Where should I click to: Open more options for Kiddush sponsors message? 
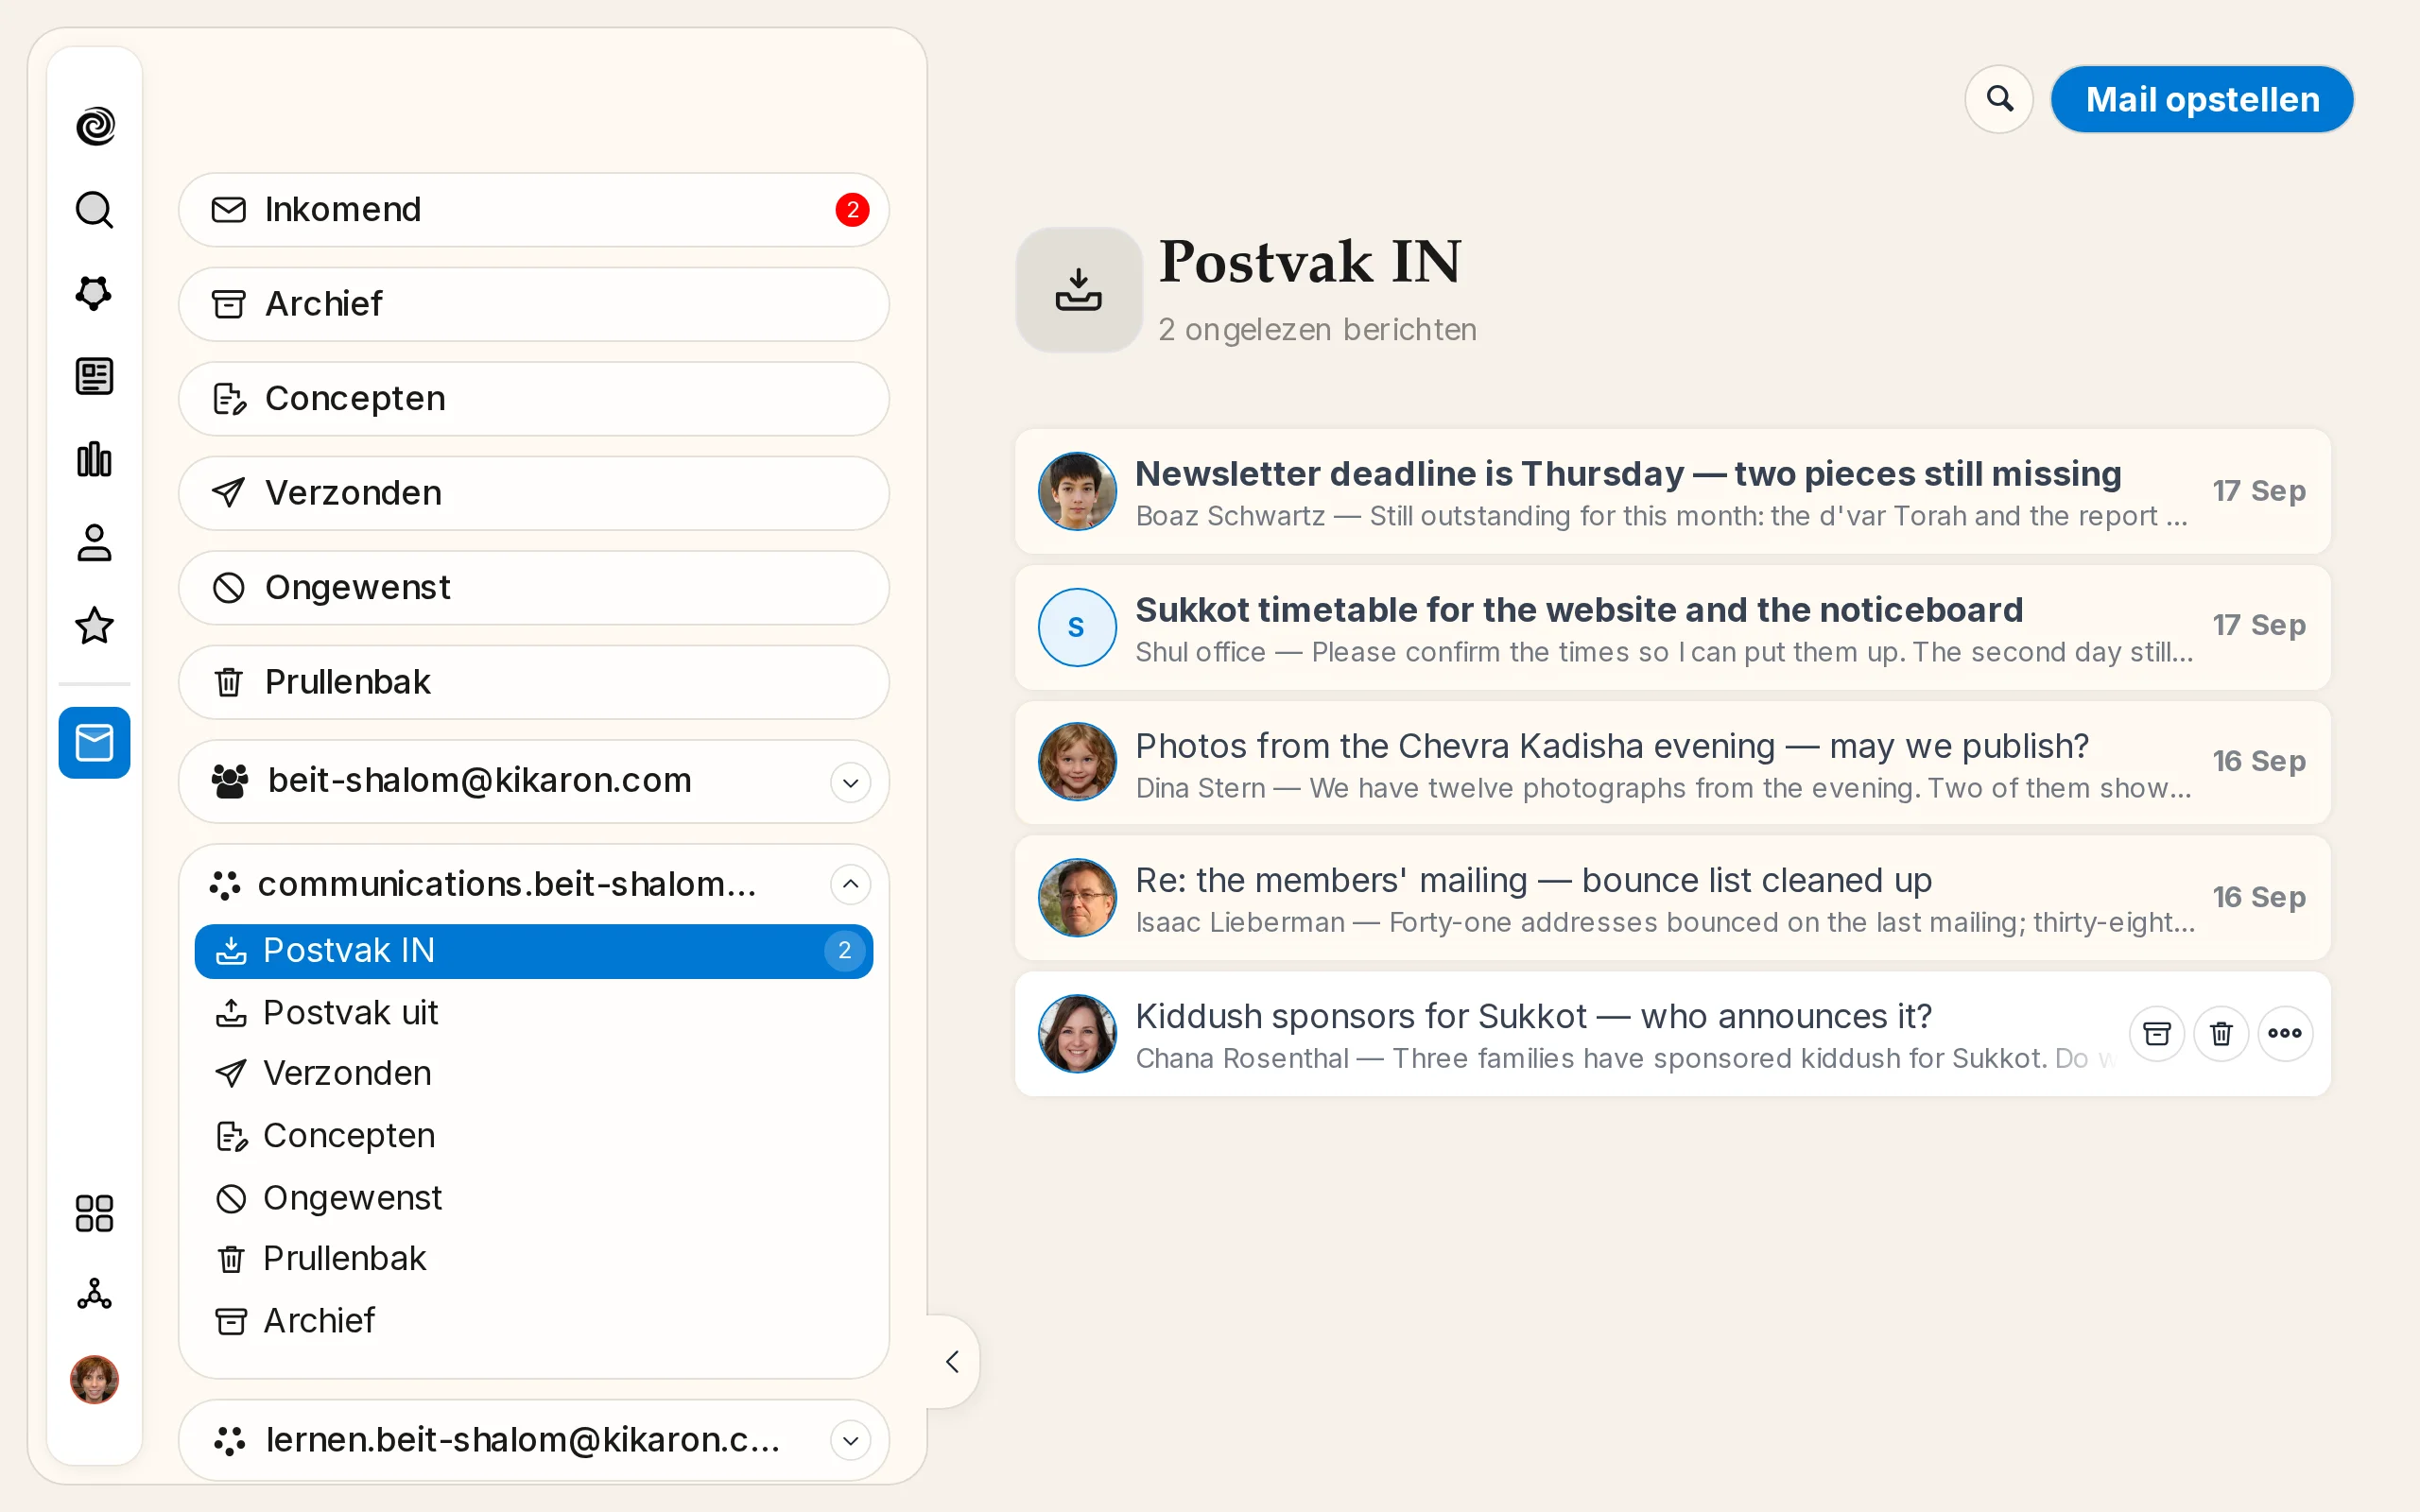[x=2285, y=1033]
